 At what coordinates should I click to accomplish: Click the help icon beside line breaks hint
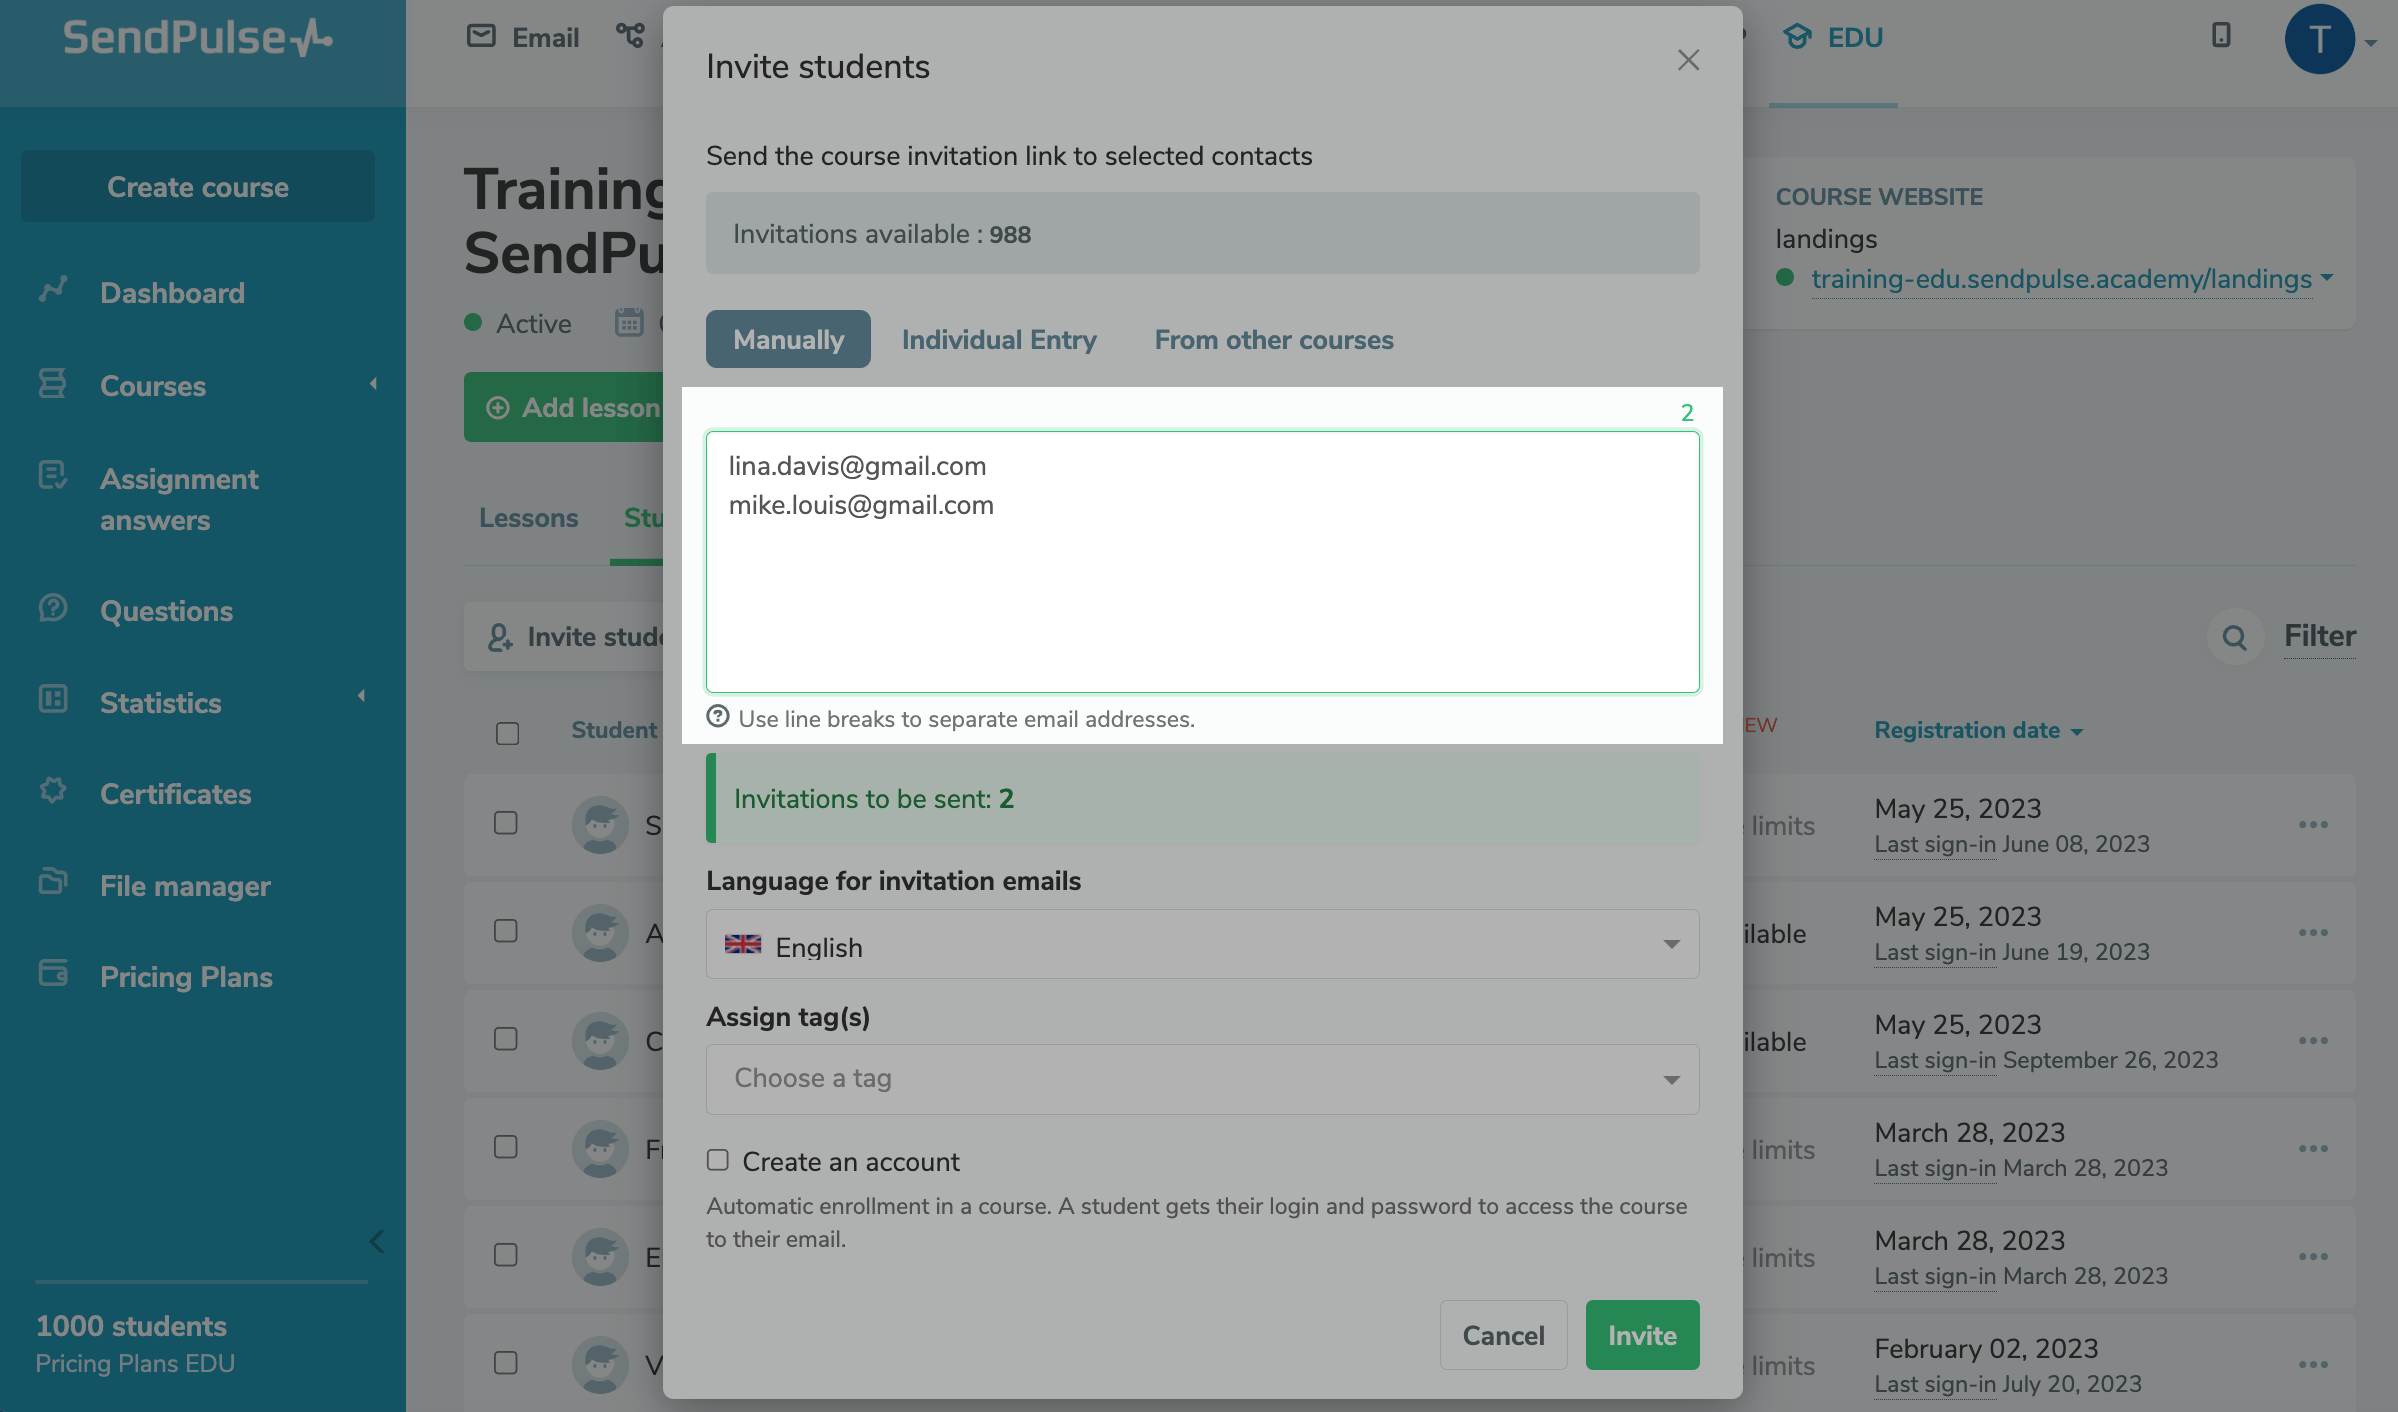pos(718,717)
